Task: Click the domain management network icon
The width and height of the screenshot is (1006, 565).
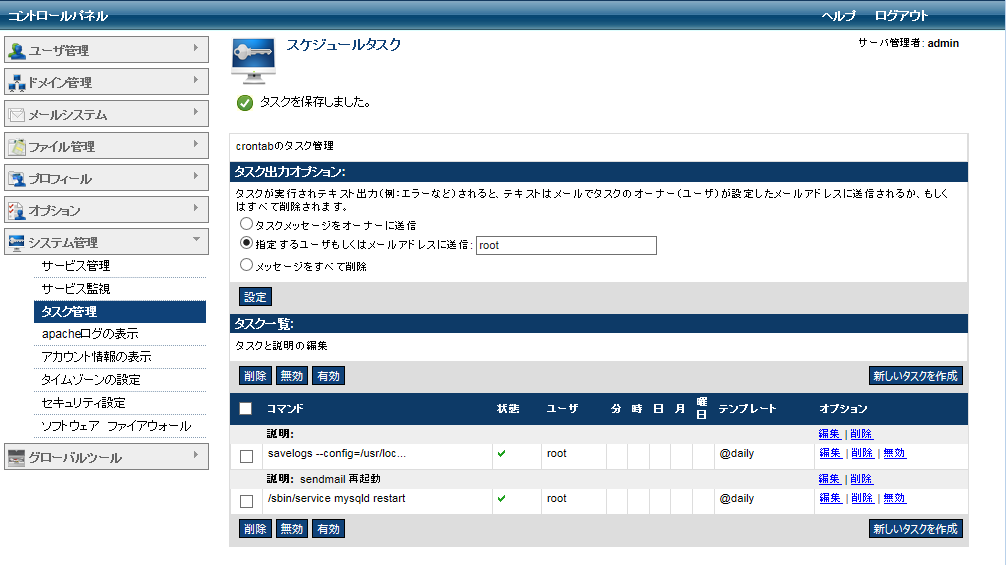Action: (17, 83)
